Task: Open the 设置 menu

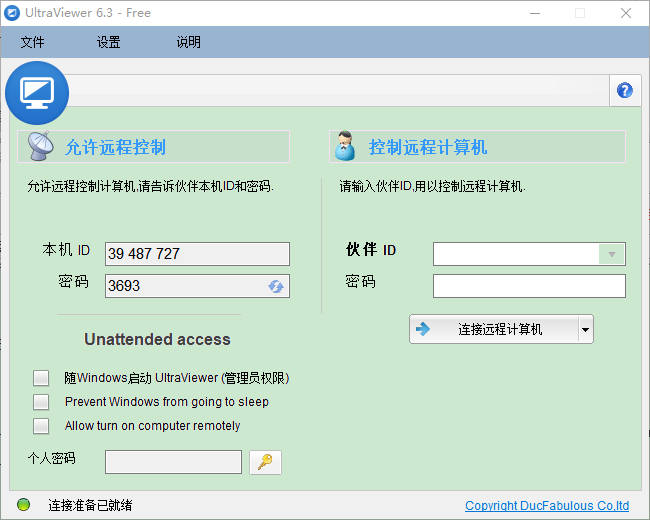Action: tap(109, 42)
